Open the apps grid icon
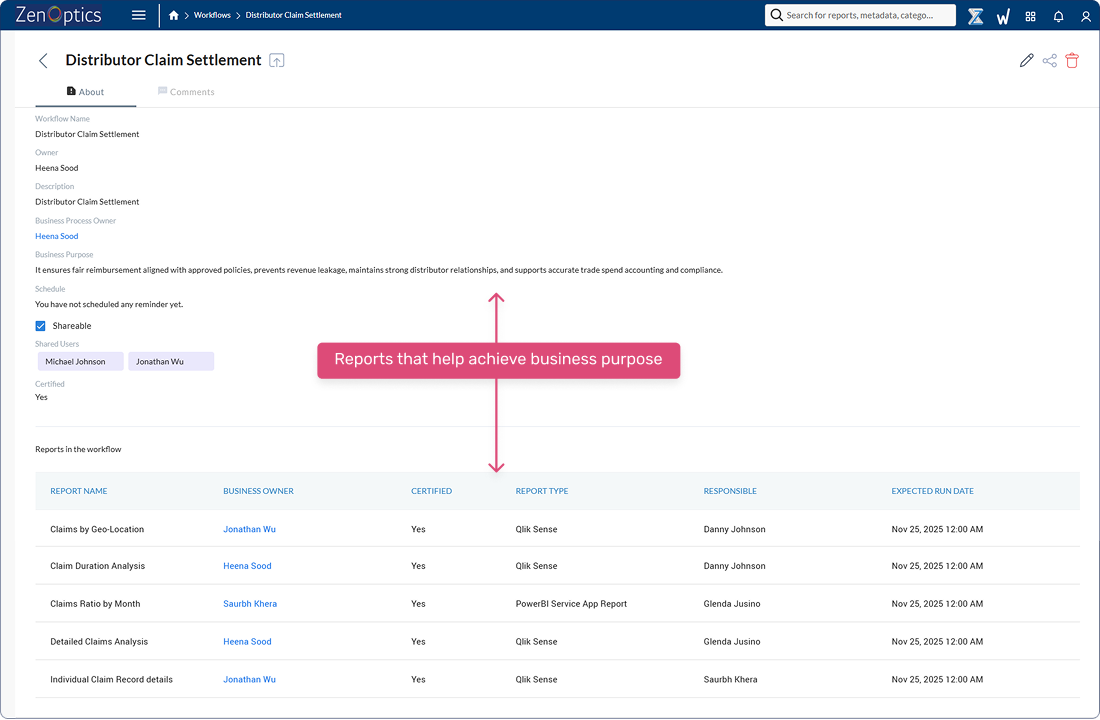The image size is (1100, 720). click(x=1030, y=16)
